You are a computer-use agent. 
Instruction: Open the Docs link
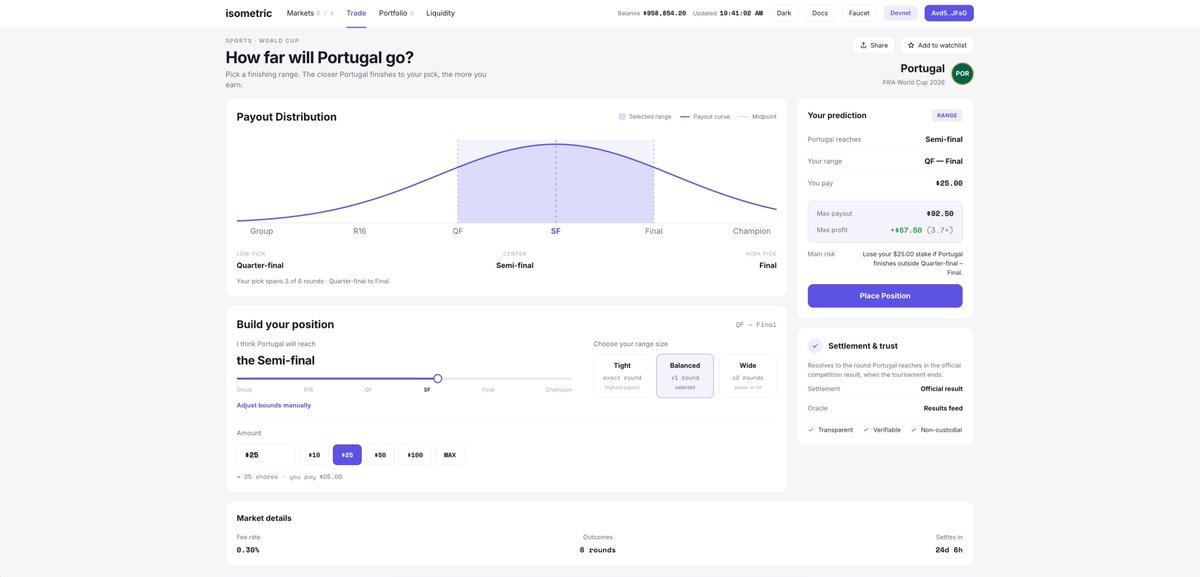tap(820, 13)
